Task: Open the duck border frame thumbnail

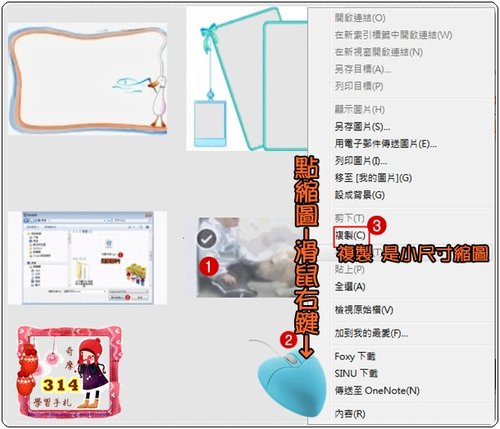Action: 88,79
